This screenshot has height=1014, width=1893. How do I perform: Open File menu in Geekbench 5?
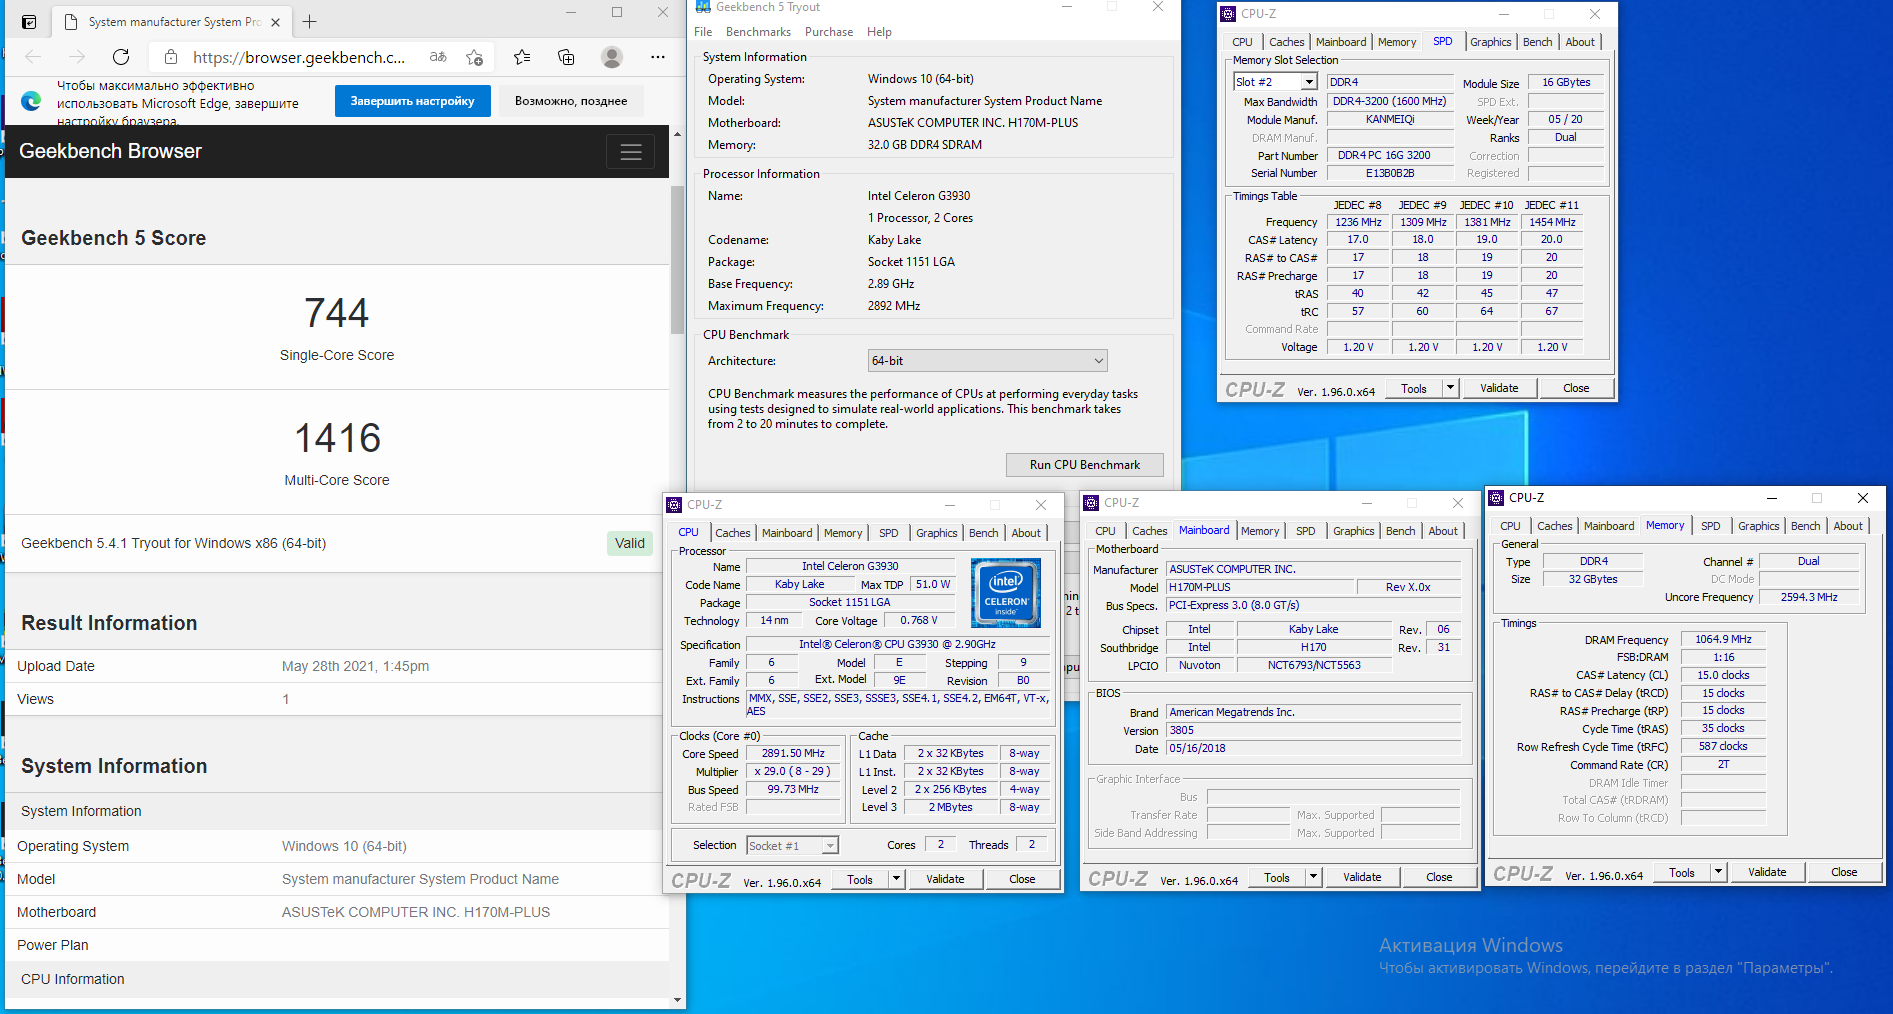click(x=703, y=32)
